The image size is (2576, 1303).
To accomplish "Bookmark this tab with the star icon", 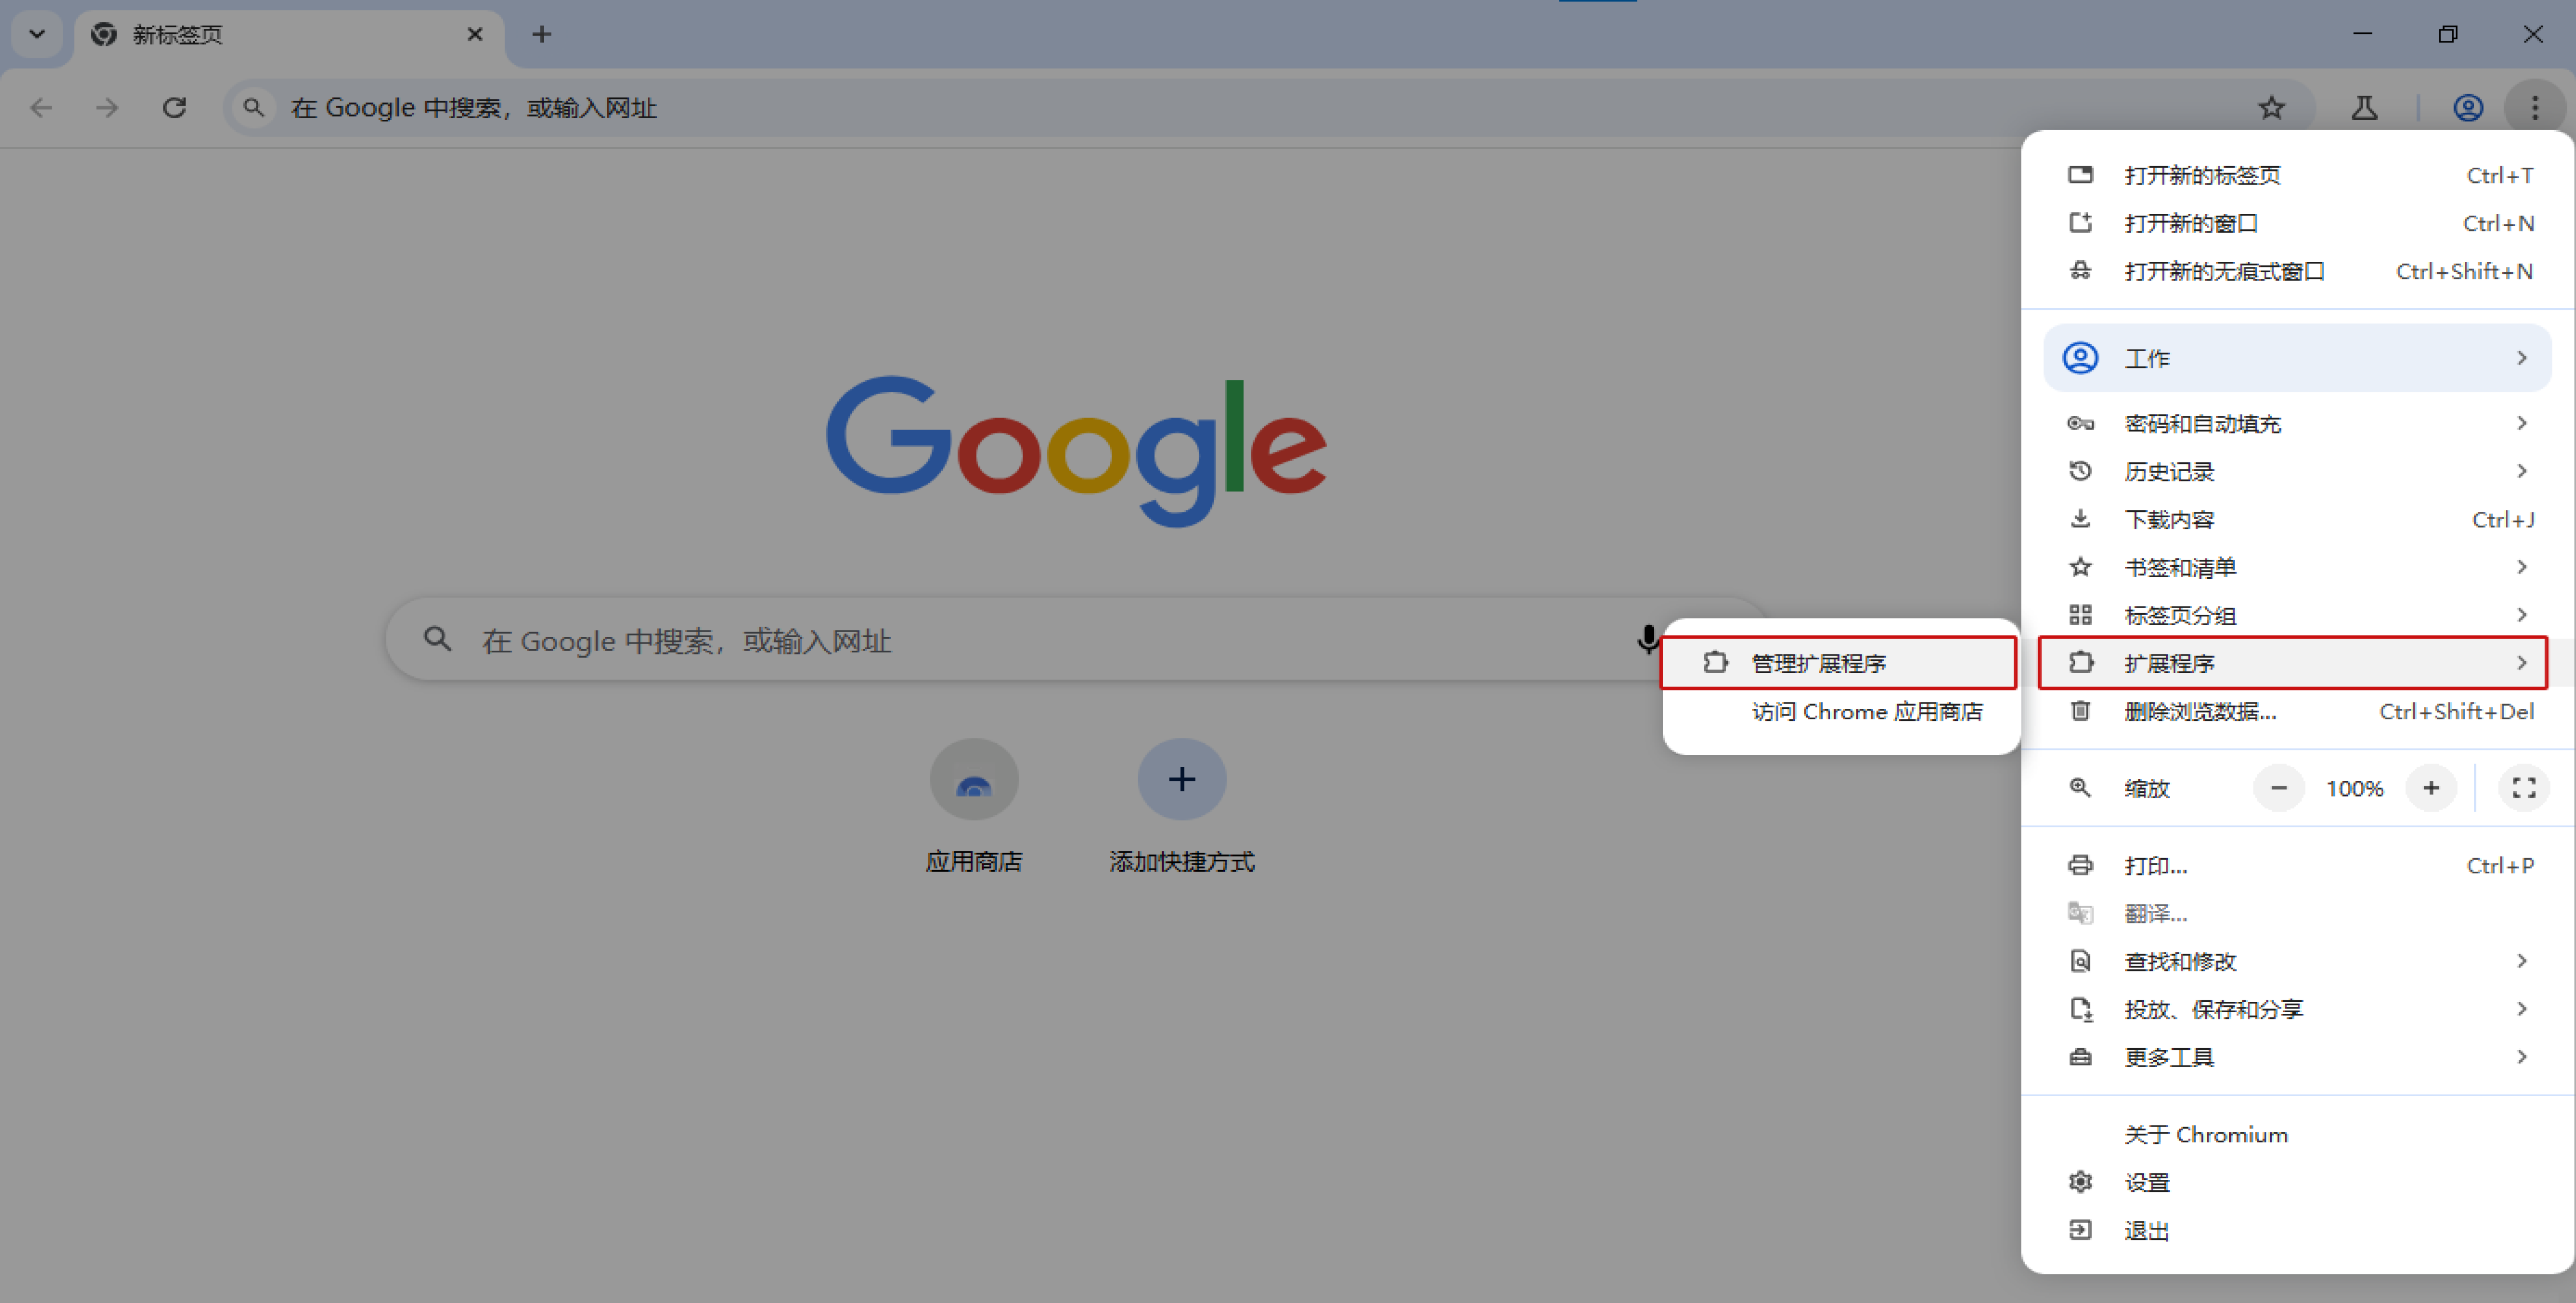I will [x=2271, y=107].
